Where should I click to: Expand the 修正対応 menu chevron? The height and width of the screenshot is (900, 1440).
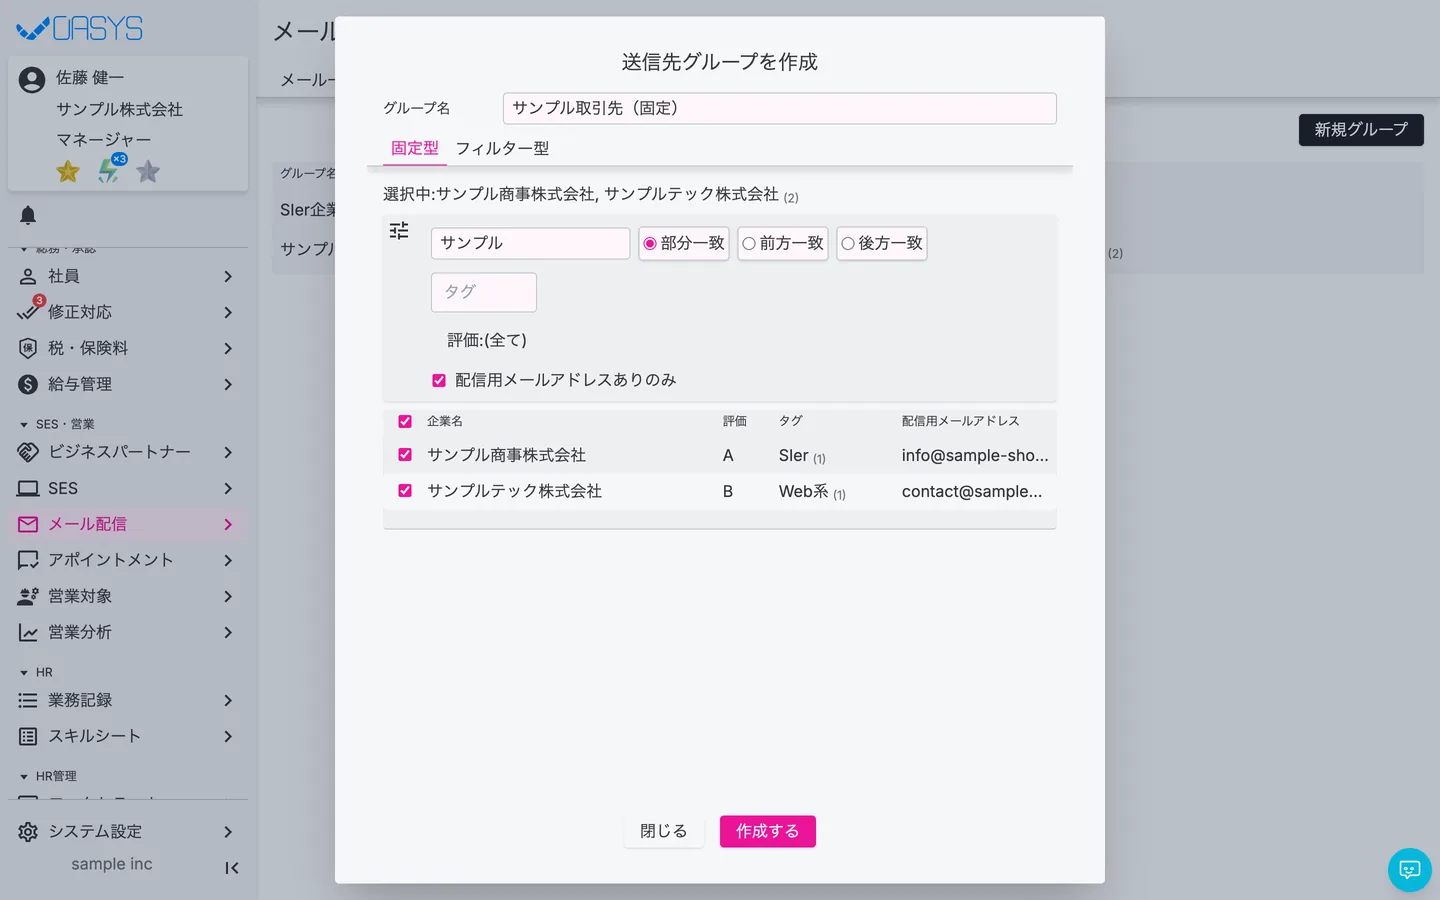[x=228, y=312]
